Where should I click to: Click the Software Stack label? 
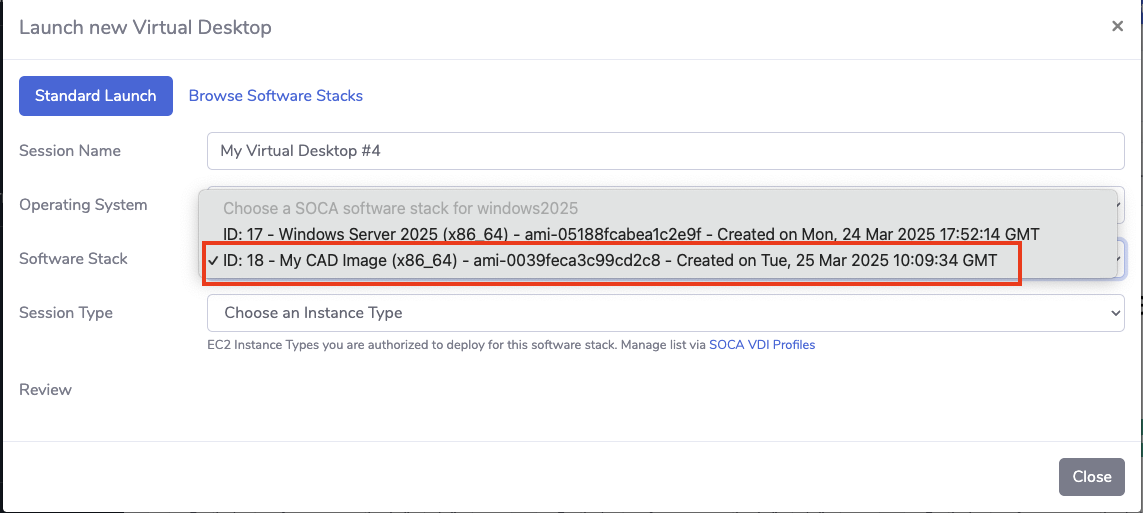click(73, 259)
